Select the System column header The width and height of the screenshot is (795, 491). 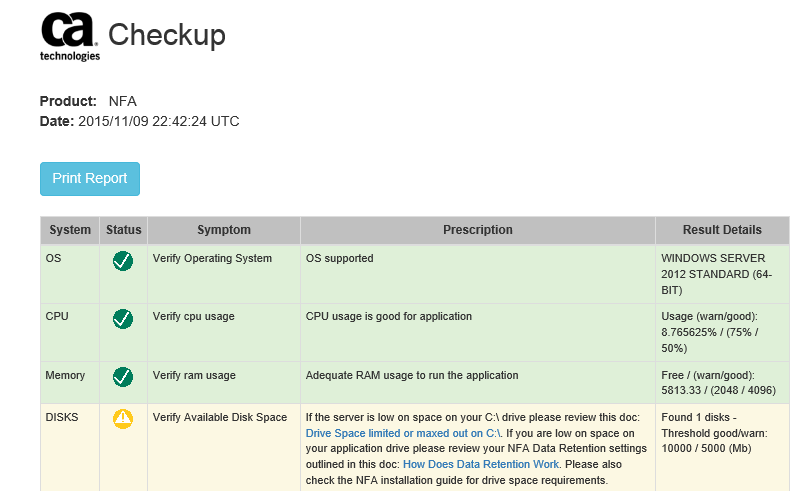click(70, 230)
